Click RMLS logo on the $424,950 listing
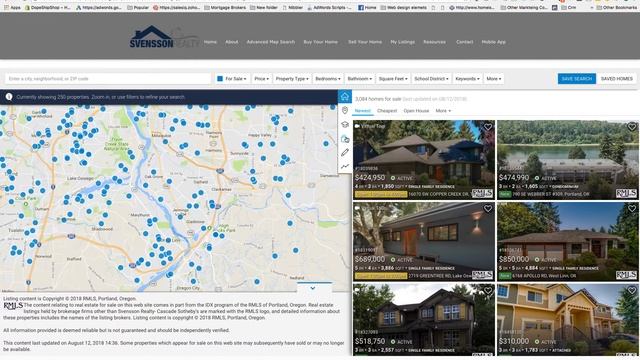640x360 pixels. [482, 193]
